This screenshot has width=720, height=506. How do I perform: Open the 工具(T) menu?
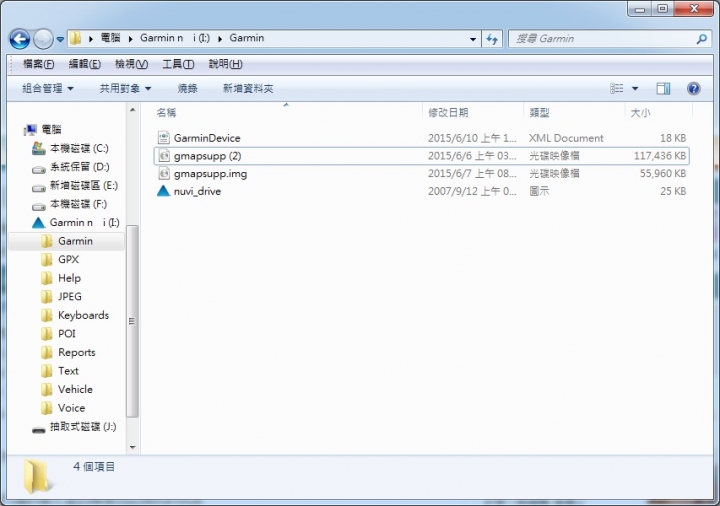(x=178, y=64)
